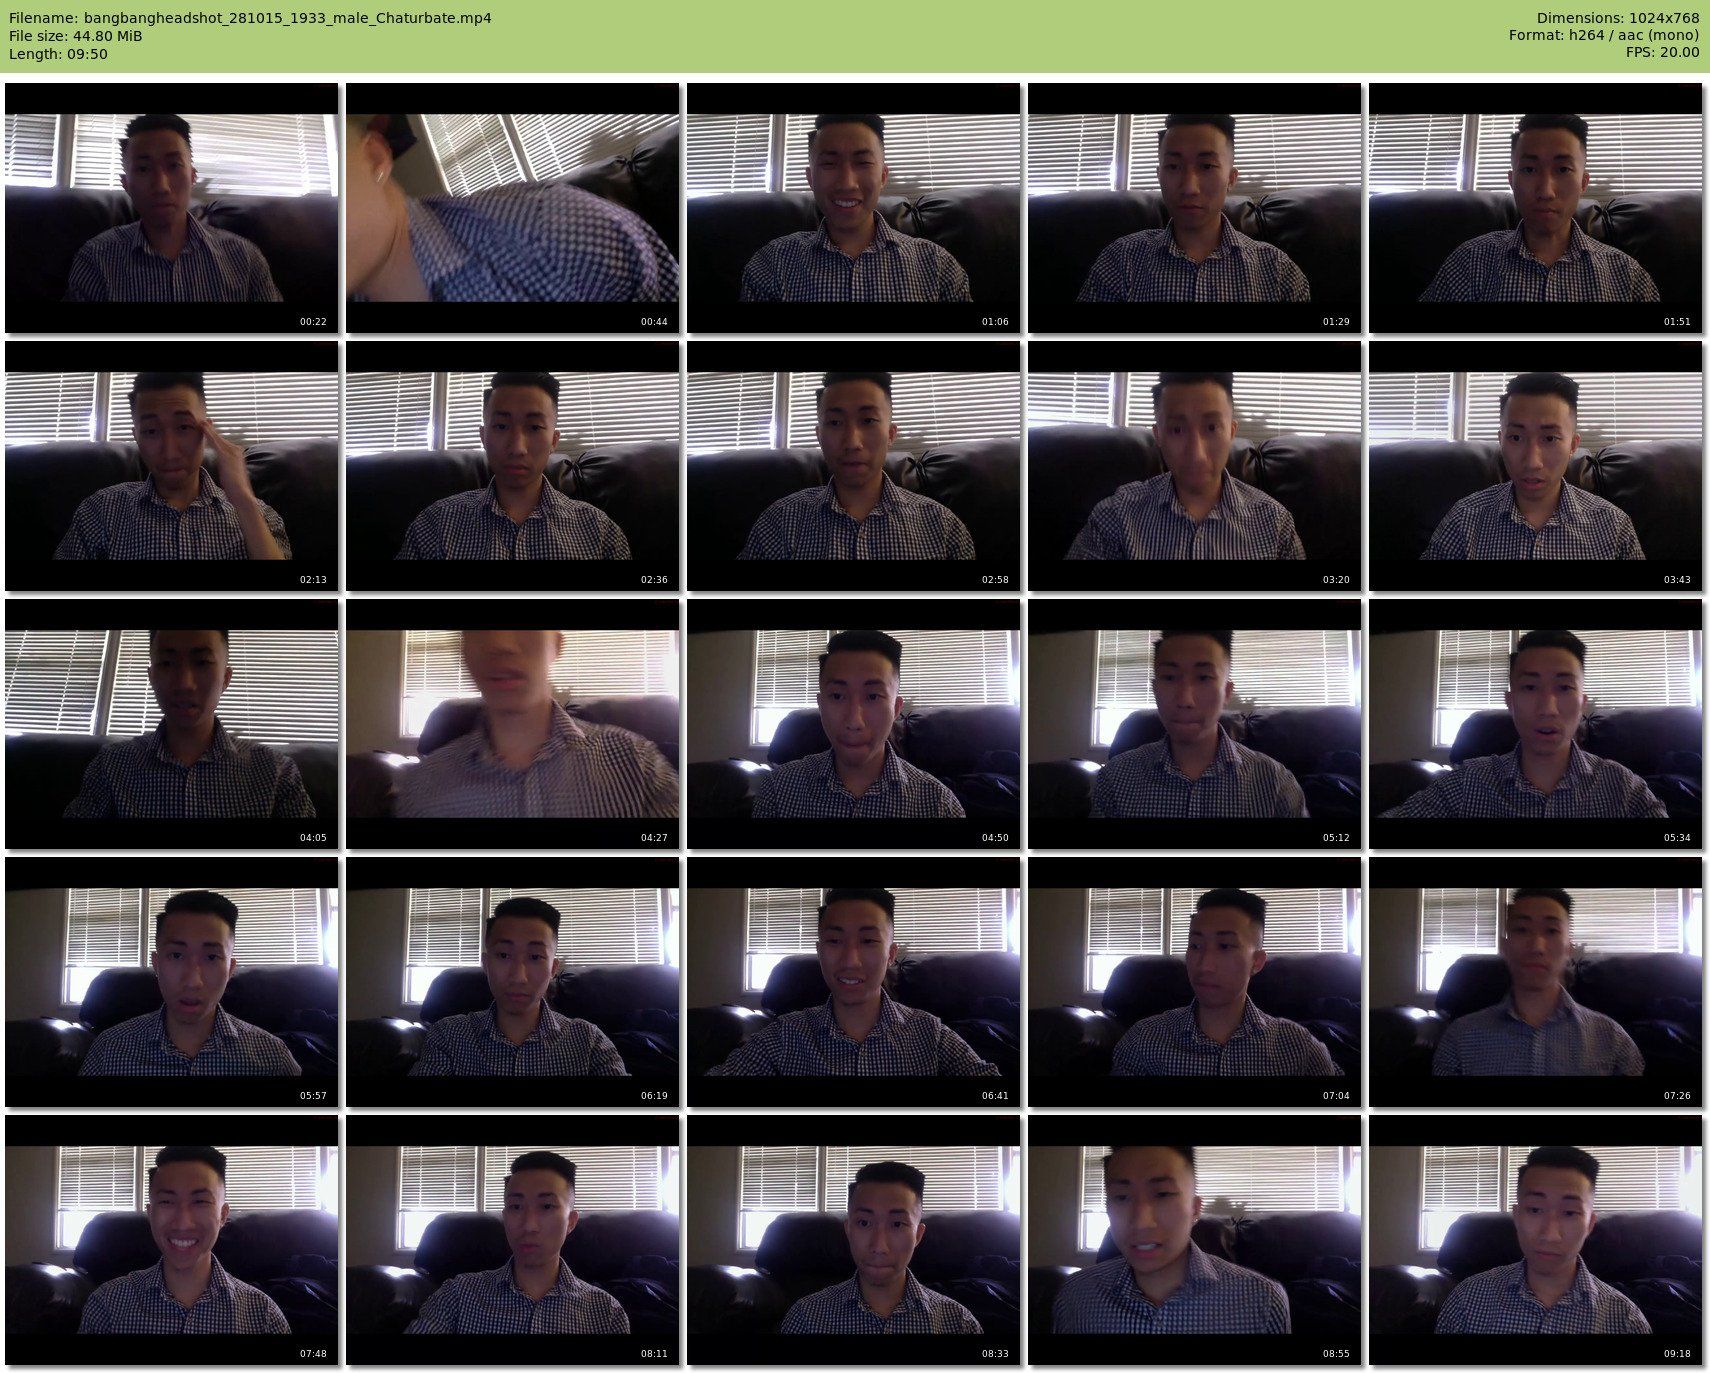Open the thumbnail stamped 02:13

pos(172,466)
